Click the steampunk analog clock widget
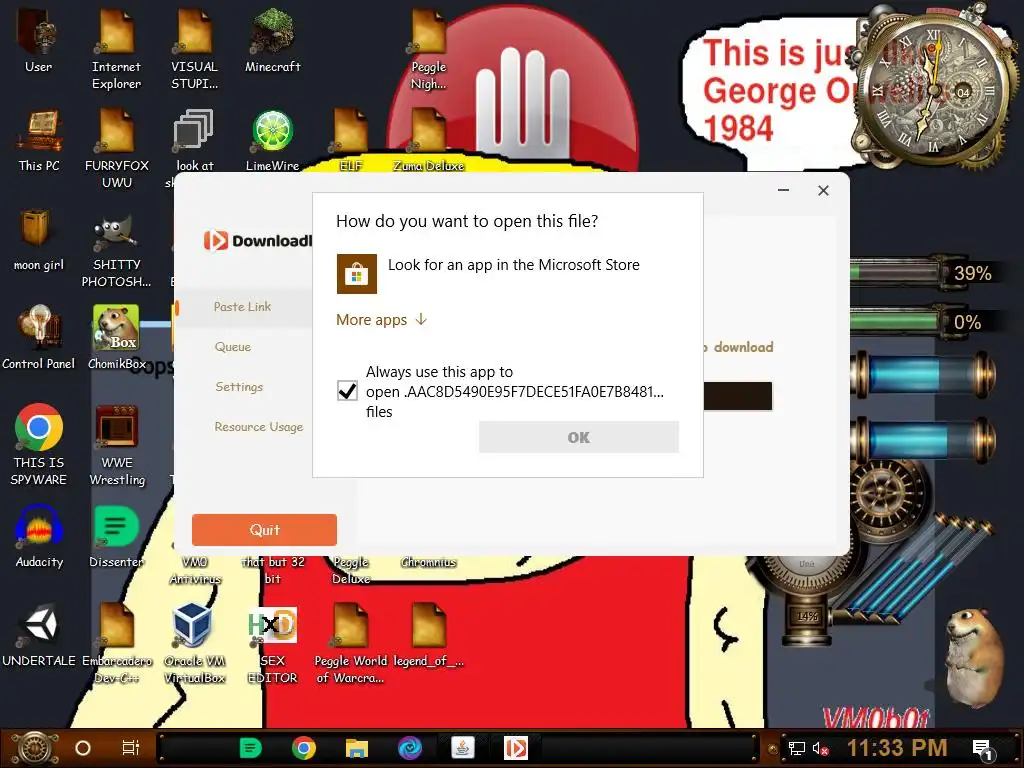This screenshot has height=768, width=1024. (934, 88)
